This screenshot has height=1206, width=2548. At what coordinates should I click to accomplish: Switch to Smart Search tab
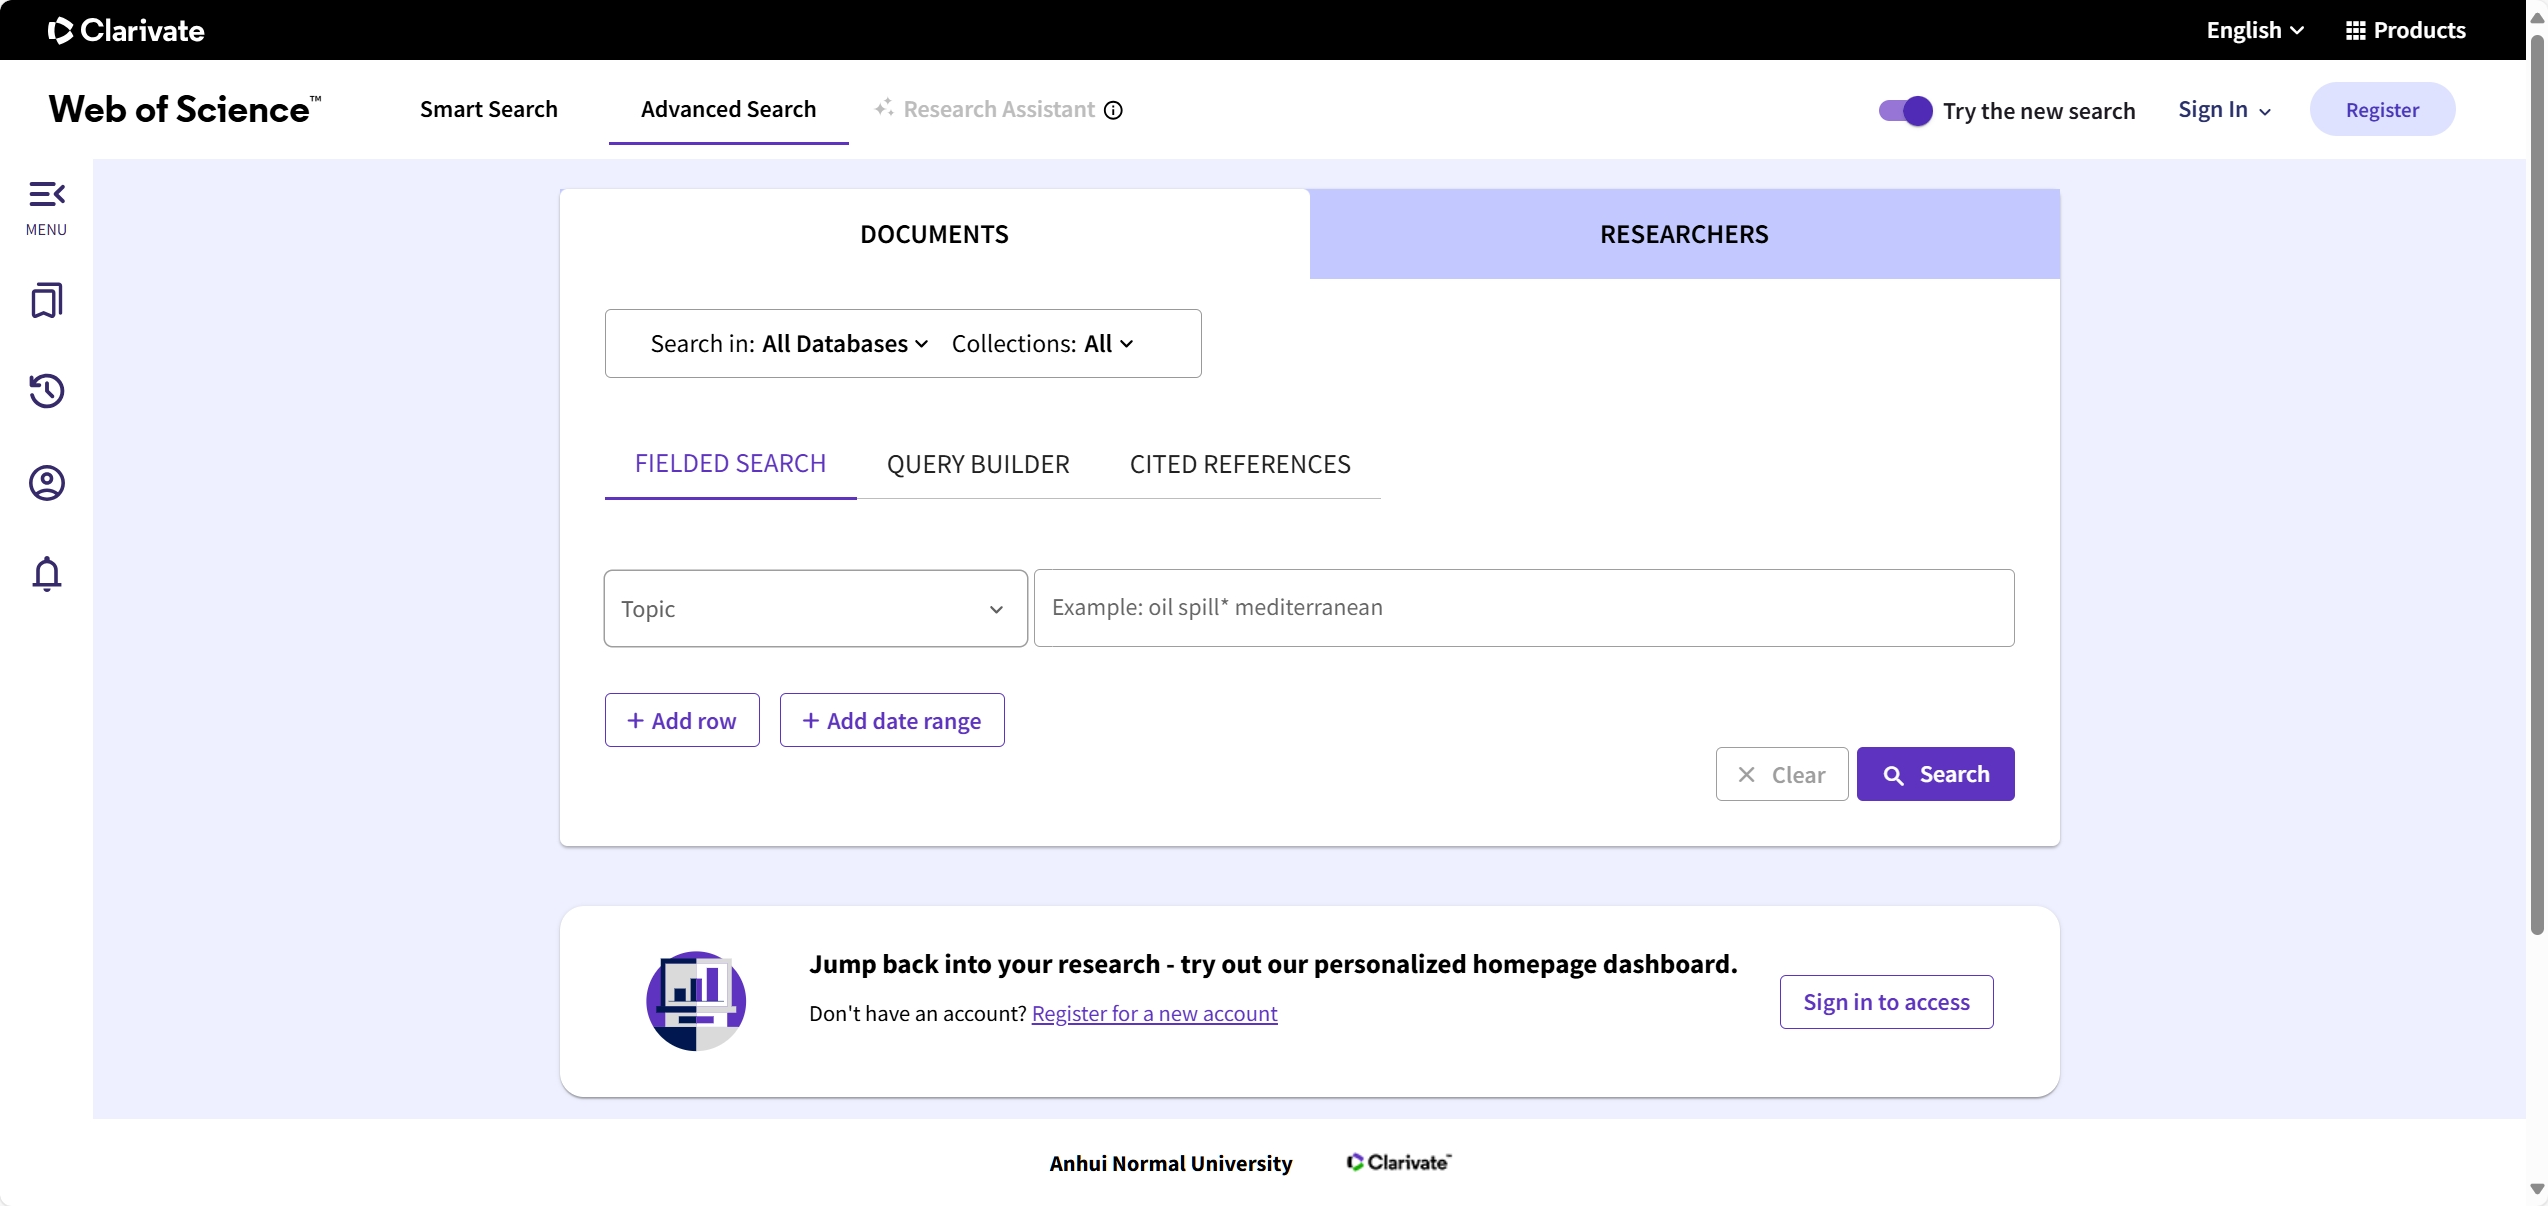pos(488,109)
